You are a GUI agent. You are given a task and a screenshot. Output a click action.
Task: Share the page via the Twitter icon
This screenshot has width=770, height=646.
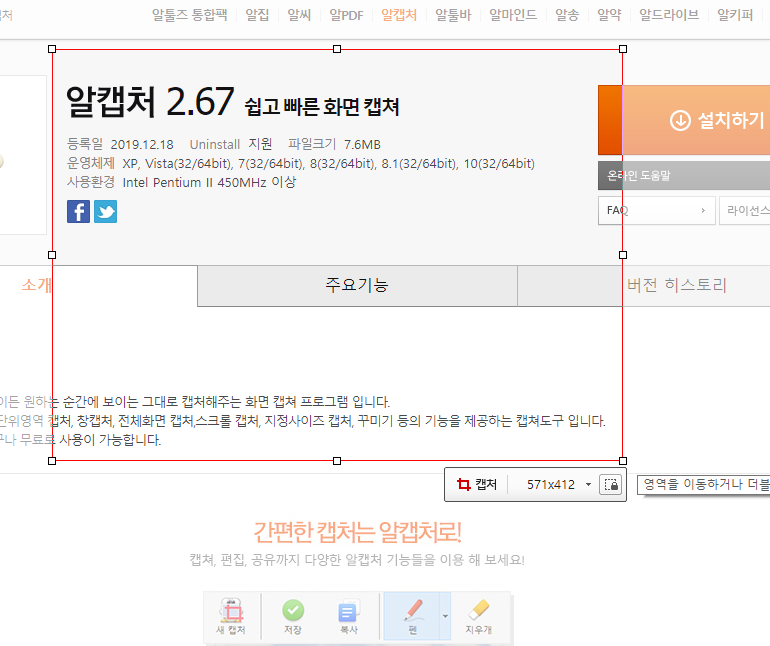tap(106, 211)
